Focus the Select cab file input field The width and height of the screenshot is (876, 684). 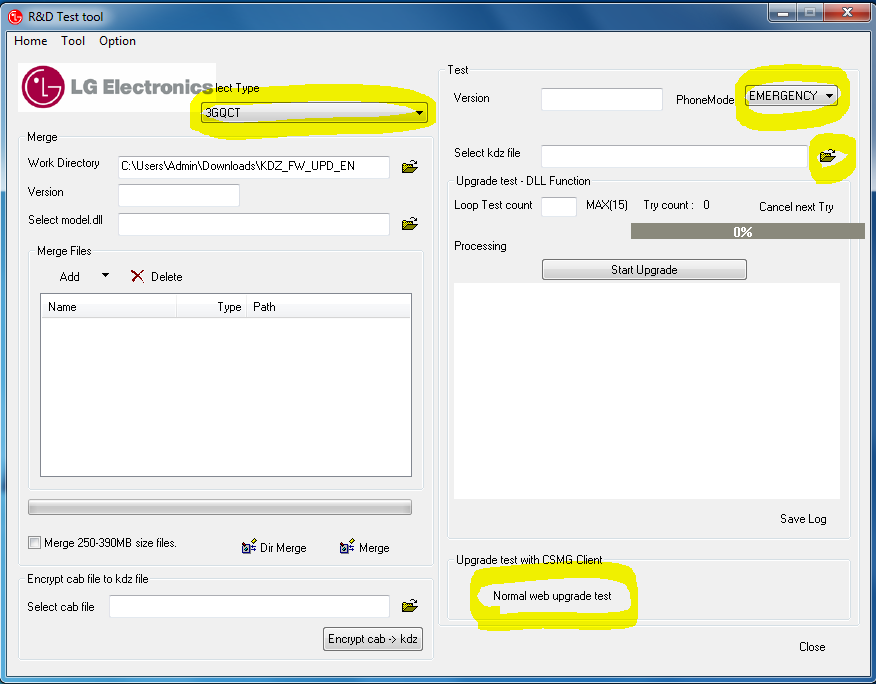tap(249, 606)
